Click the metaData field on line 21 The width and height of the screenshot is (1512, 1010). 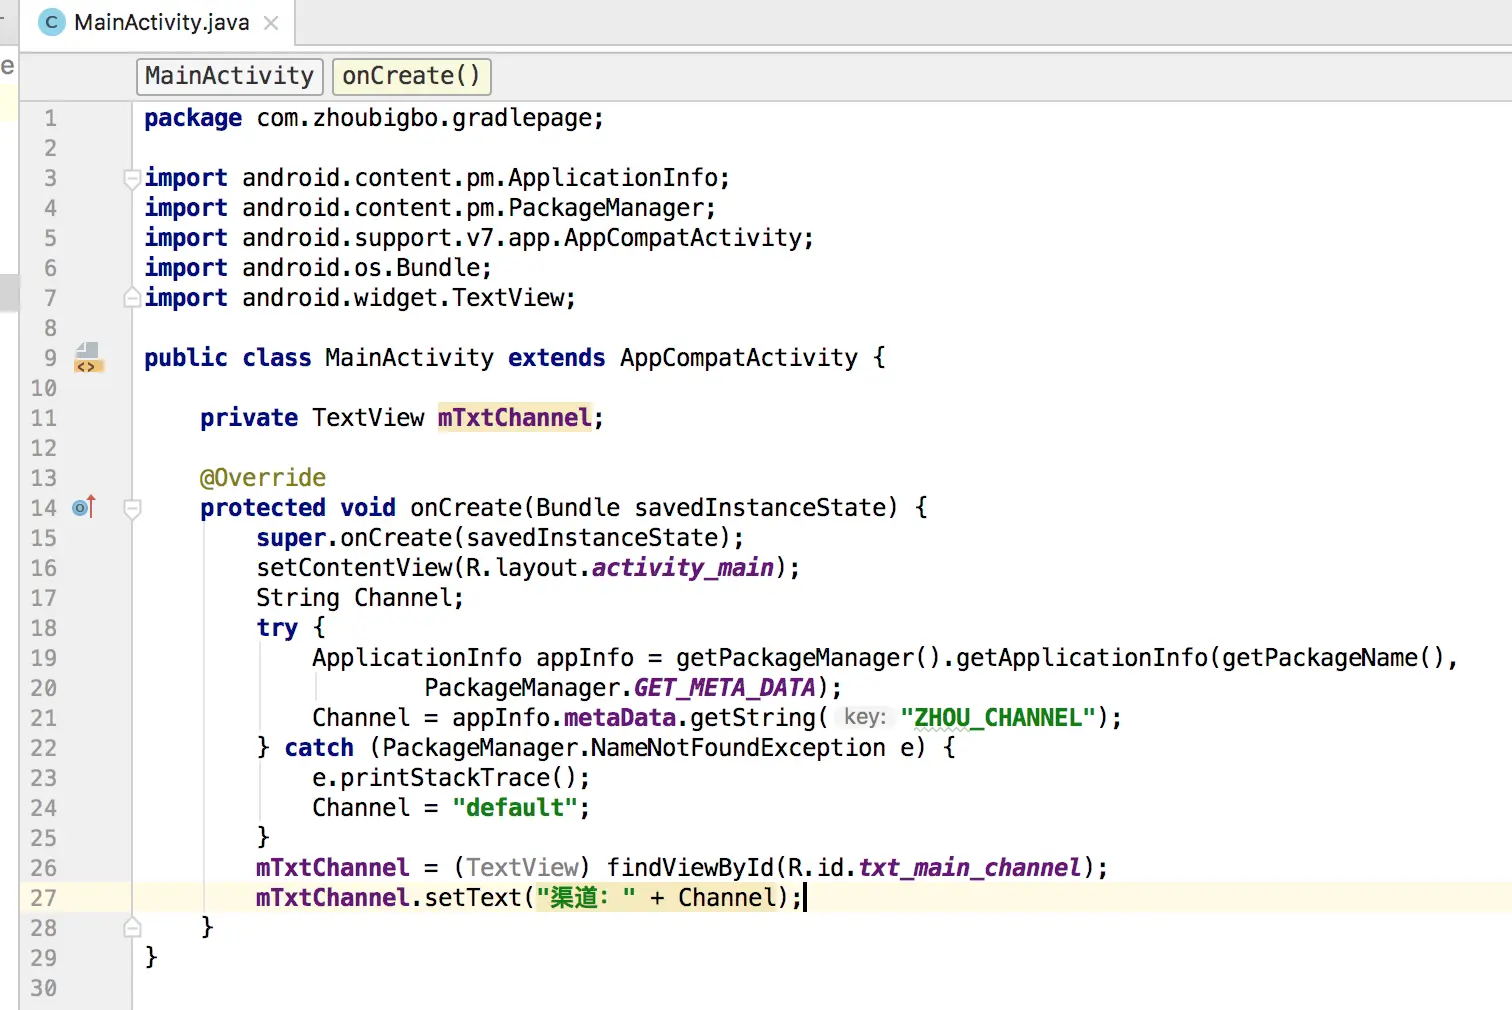619,718
